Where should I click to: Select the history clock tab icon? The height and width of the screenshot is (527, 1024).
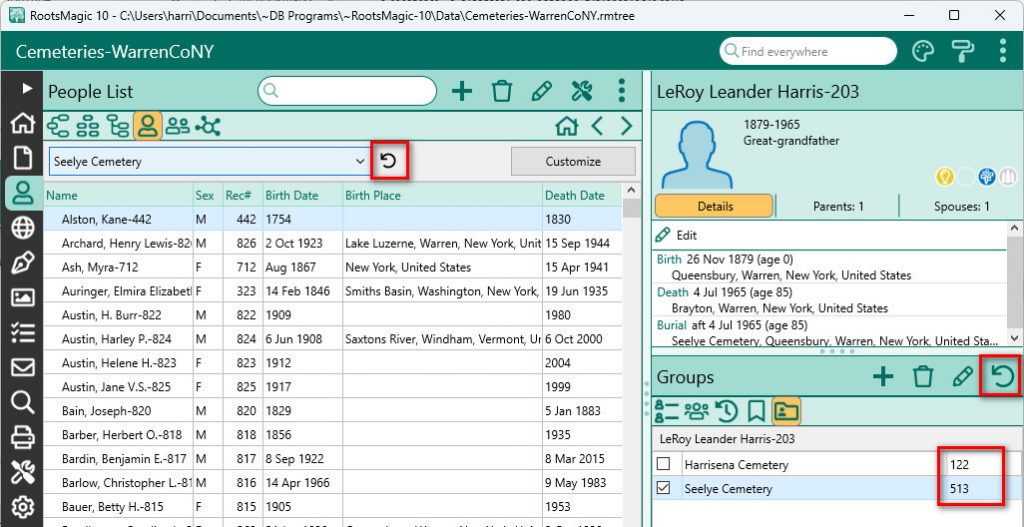(x=727, y=411)
